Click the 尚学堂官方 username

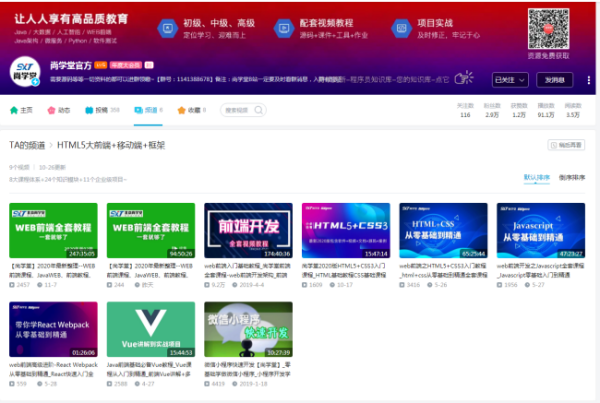click(71, 65)
